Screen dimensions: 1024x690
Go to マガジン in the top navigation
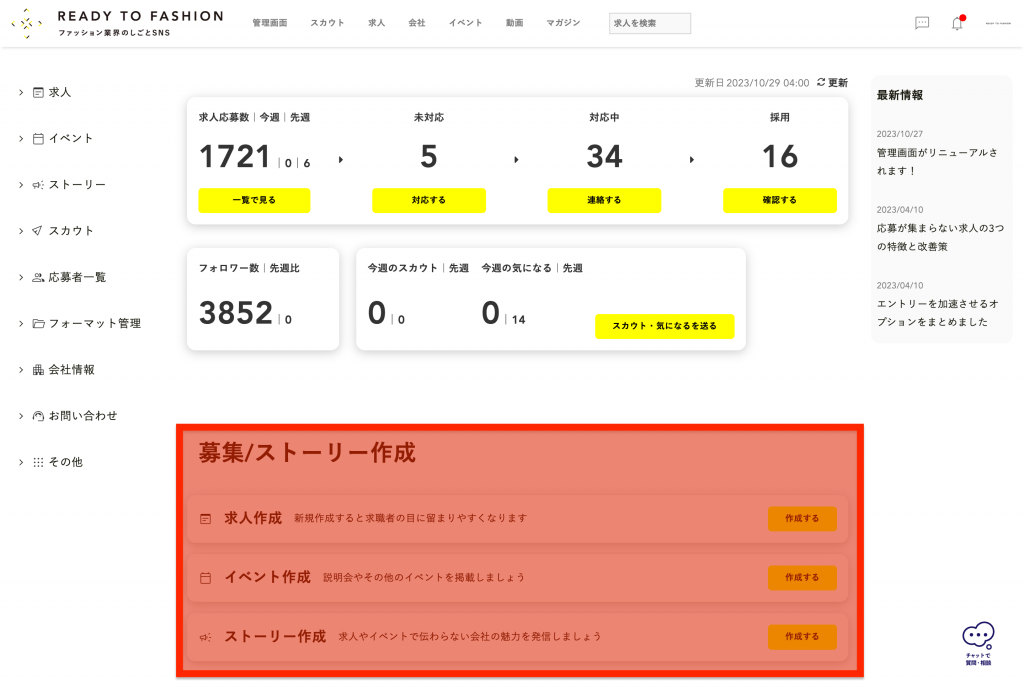point(563,23)
